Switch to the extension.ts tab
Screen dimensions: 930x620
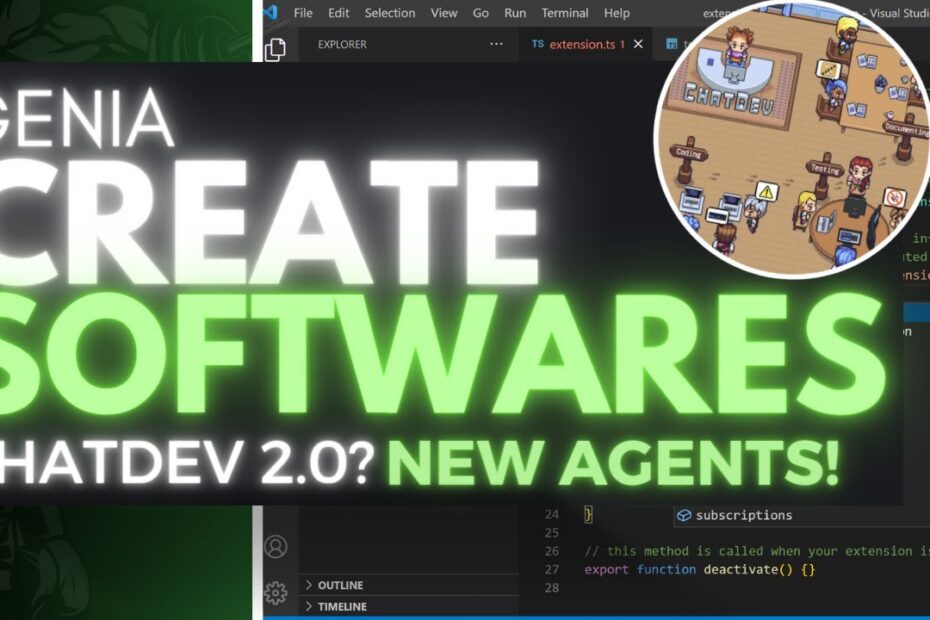point(587,44)
